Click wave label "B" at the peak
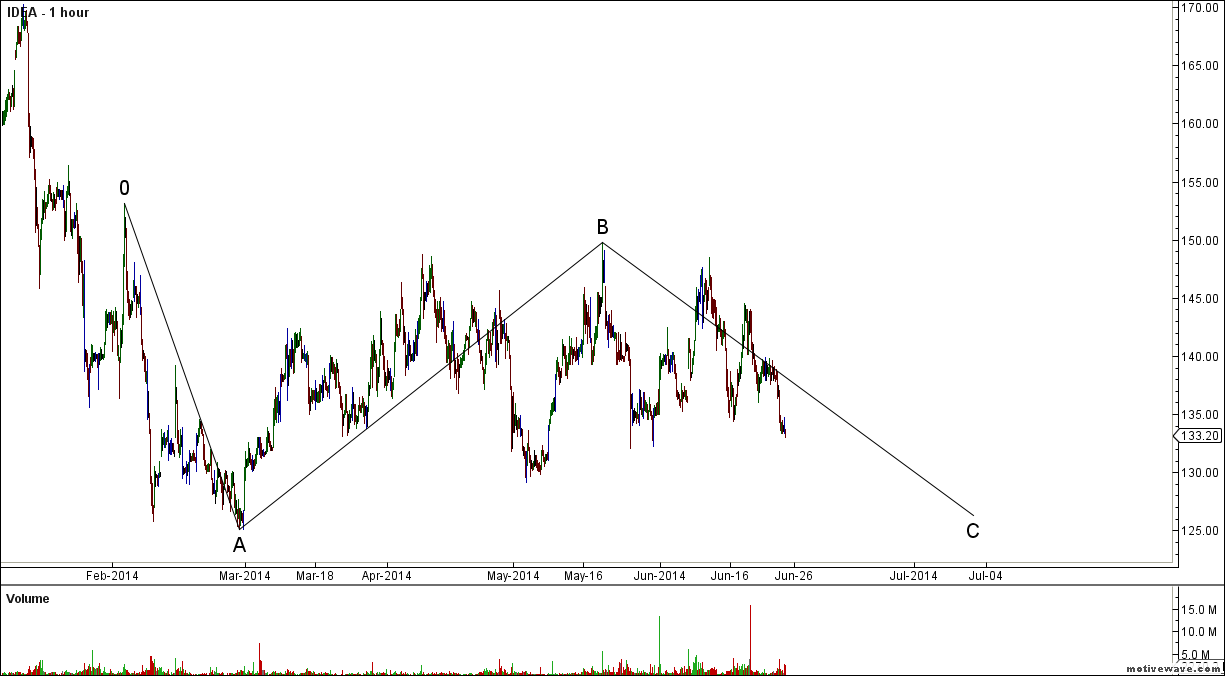This screenshot has width=1225, height=676. click(x=603, y=226)
